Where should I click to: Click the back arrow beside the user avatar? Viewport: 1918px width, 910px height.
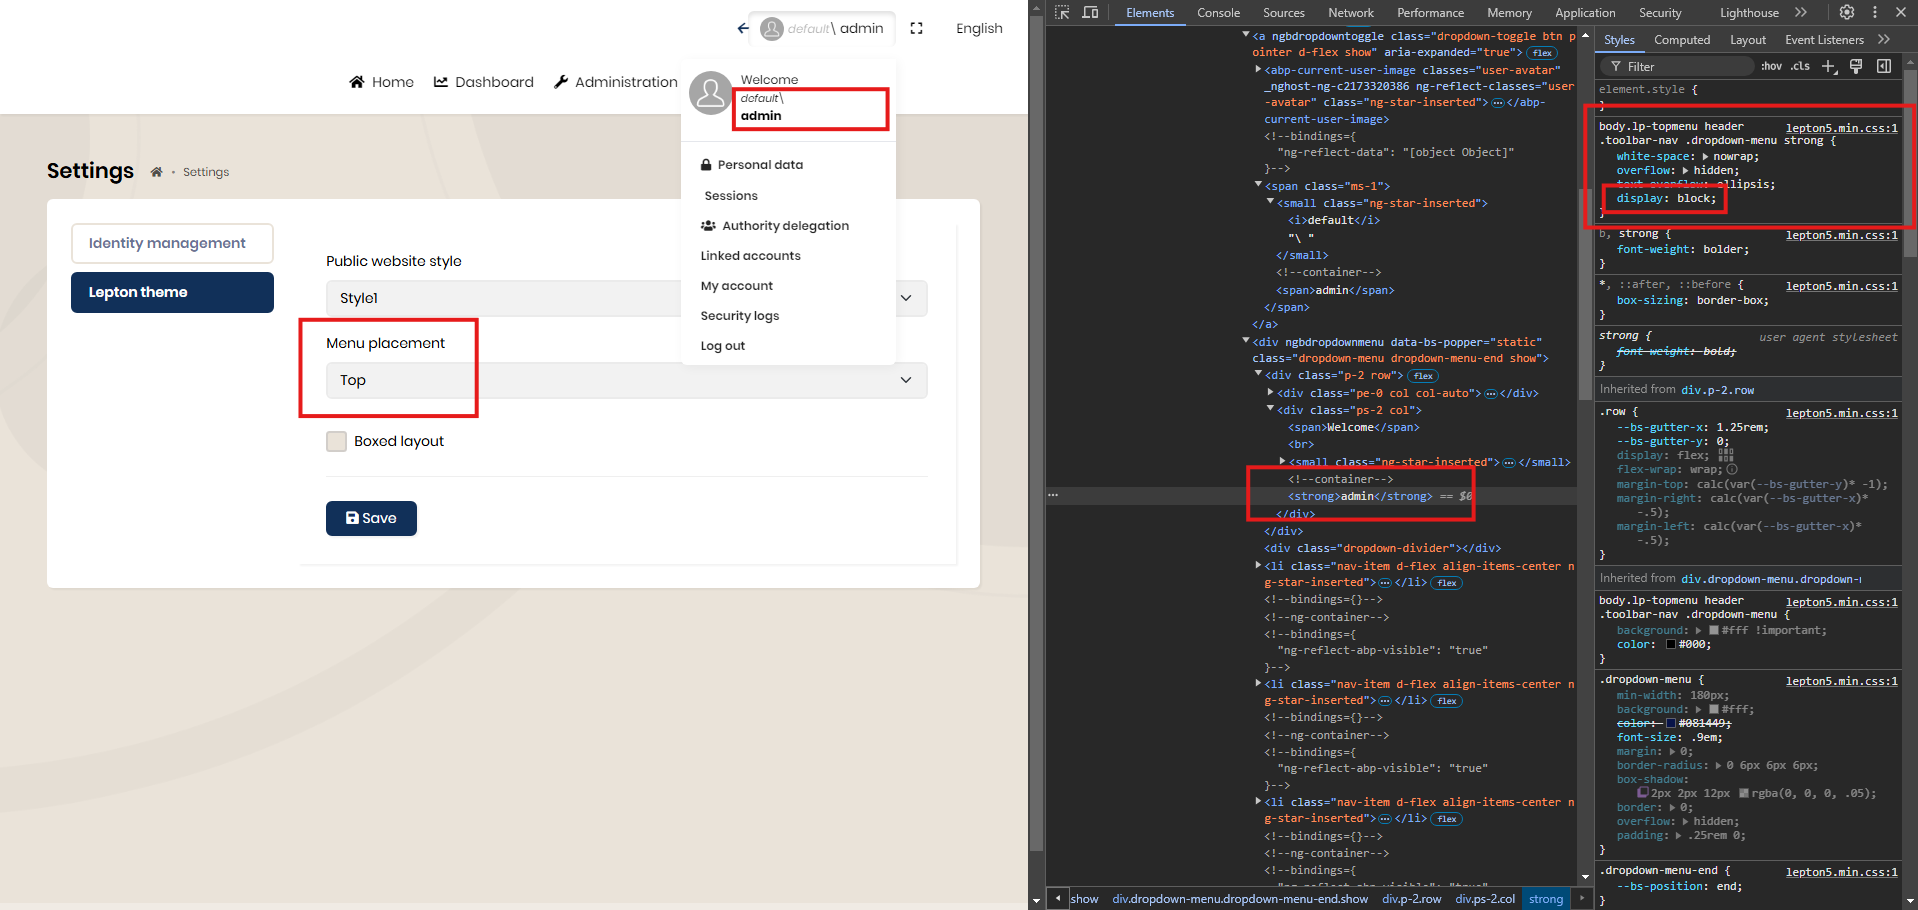pos(743,28)
